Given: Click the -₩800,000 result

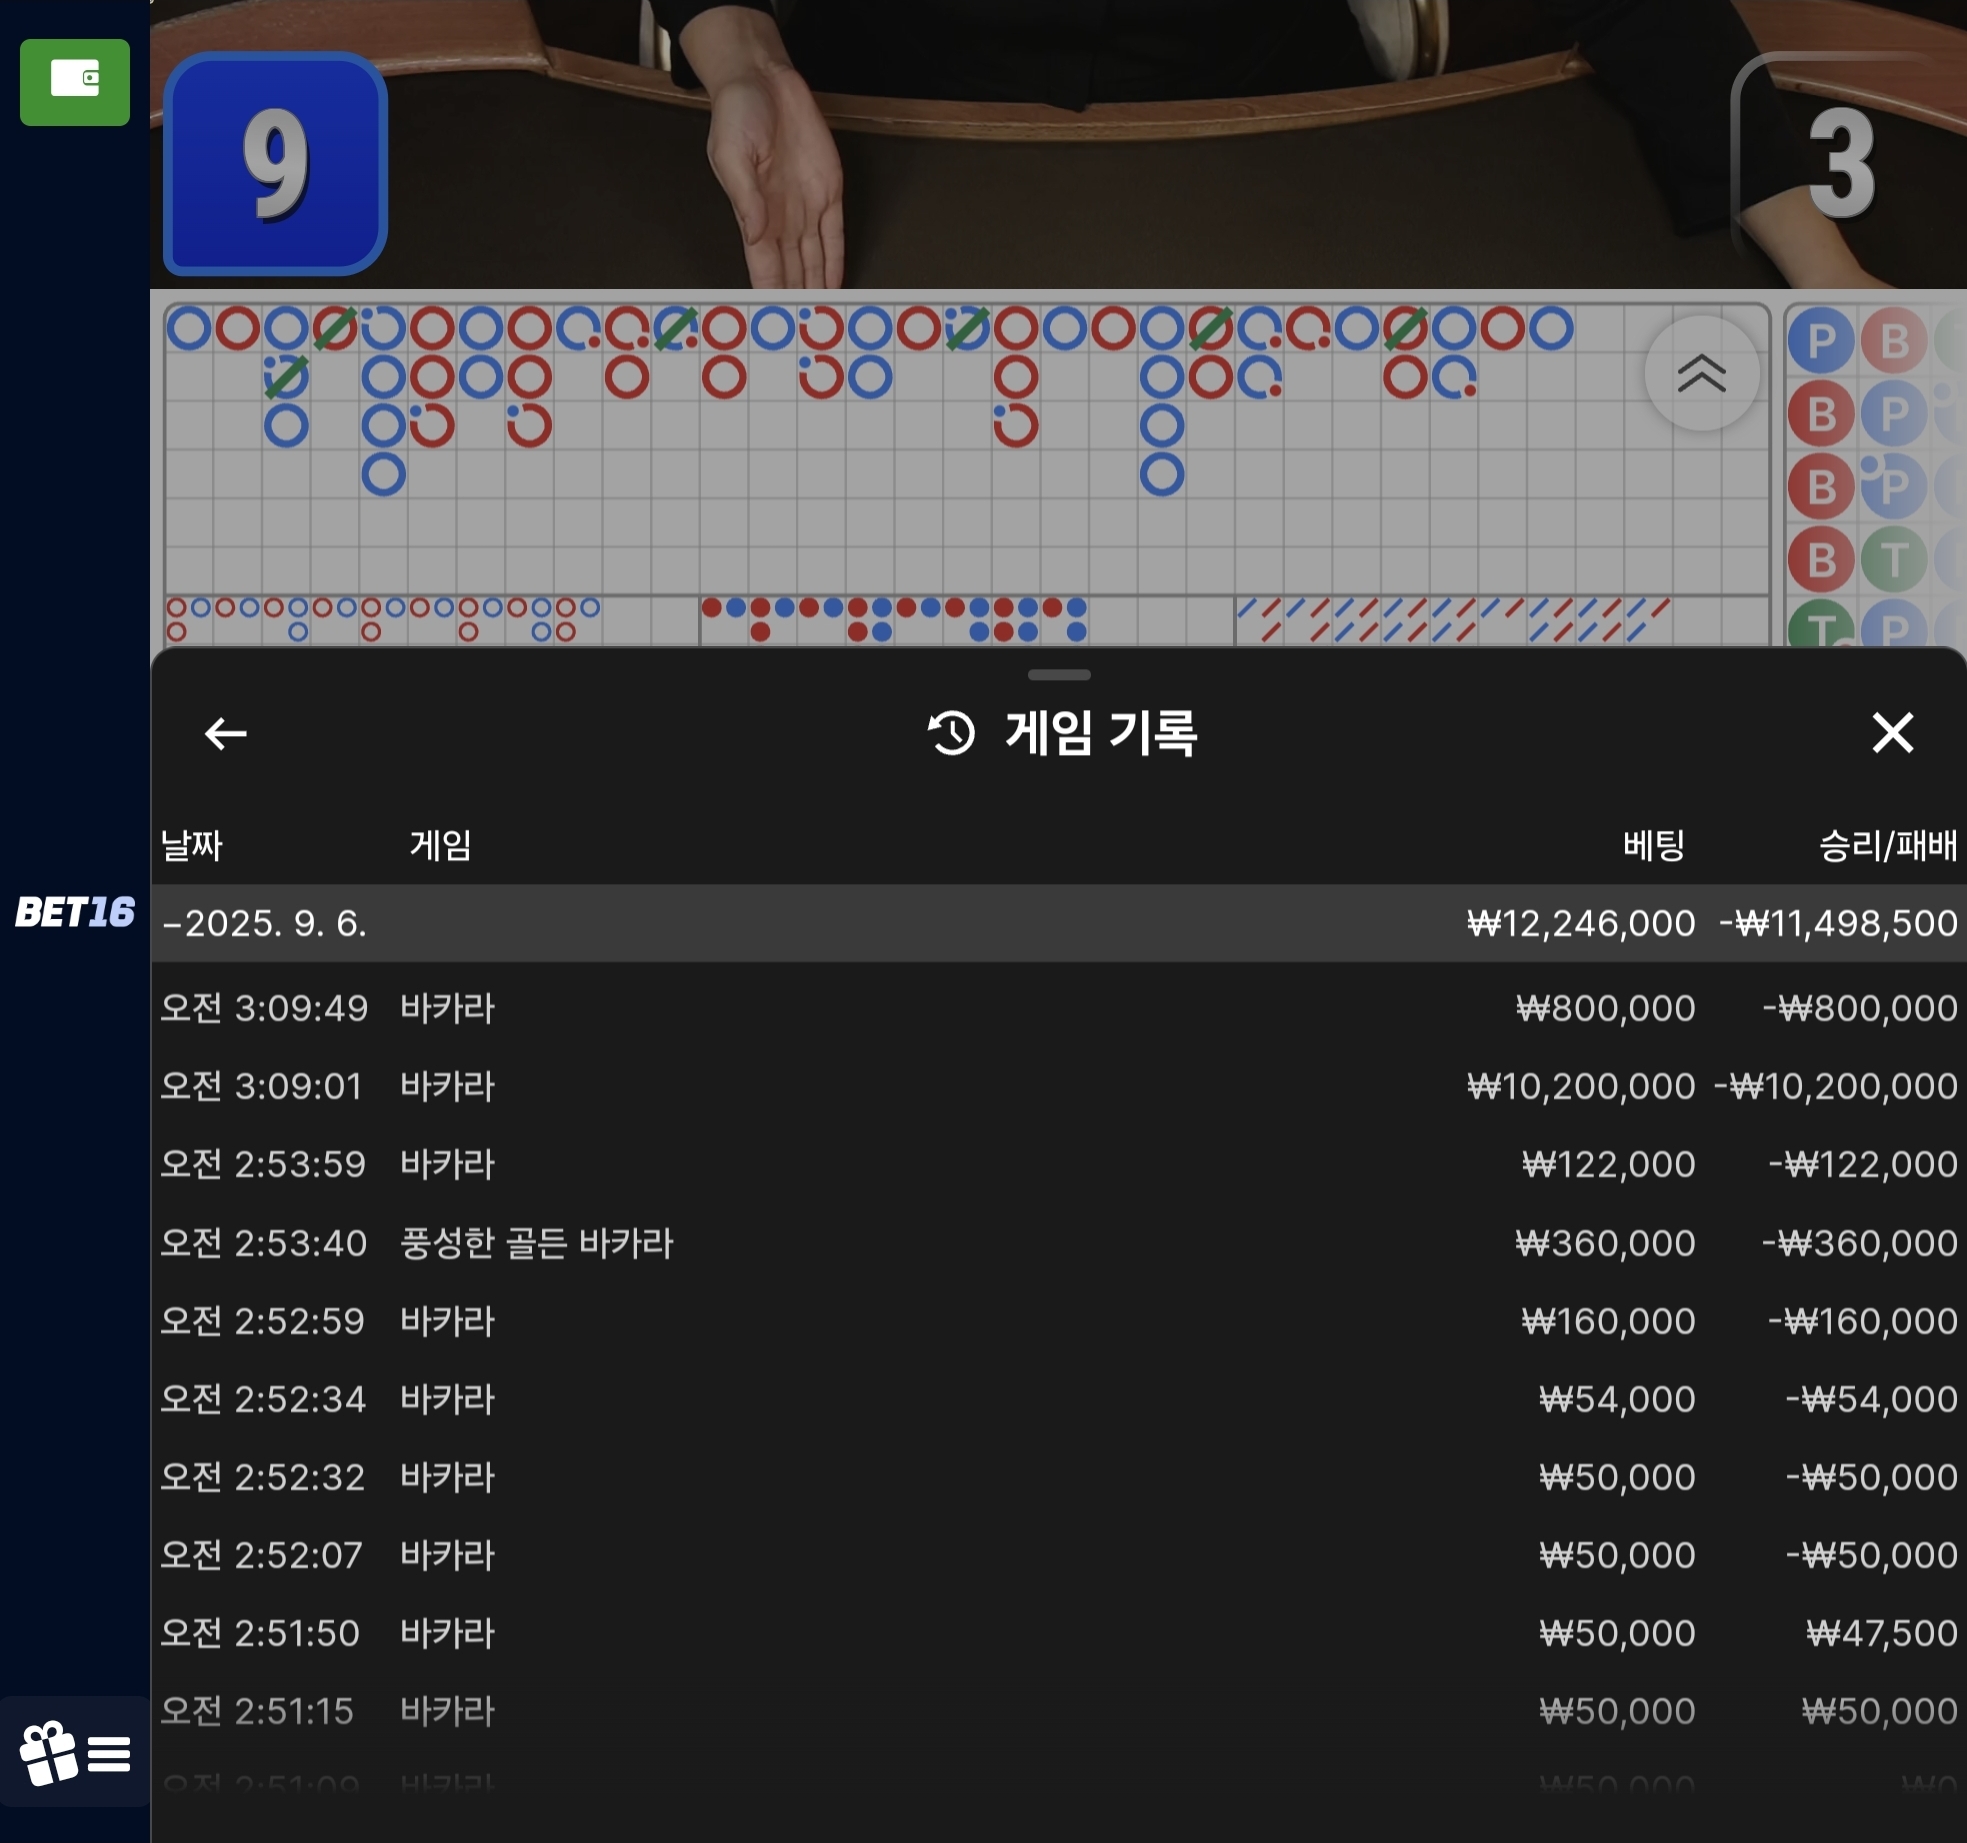Looking at the screenshot, I should coord(1860,1008).
